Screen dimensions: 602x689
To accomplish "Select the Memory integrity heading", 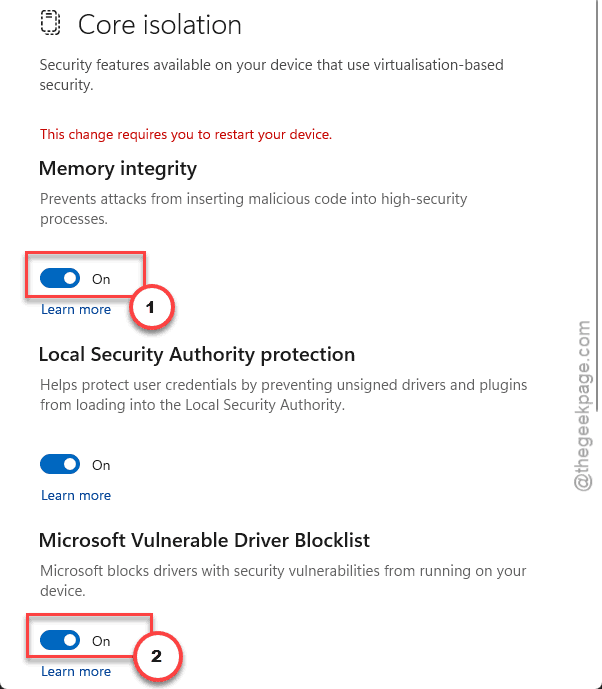I will pyautogui.click(x=118, y=169).
